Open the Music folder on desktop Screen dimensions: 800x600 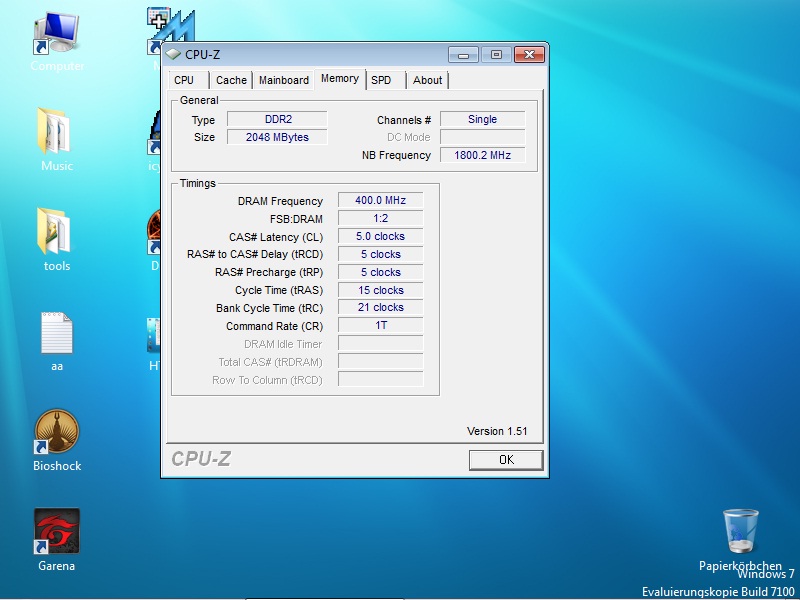[56, 139]
